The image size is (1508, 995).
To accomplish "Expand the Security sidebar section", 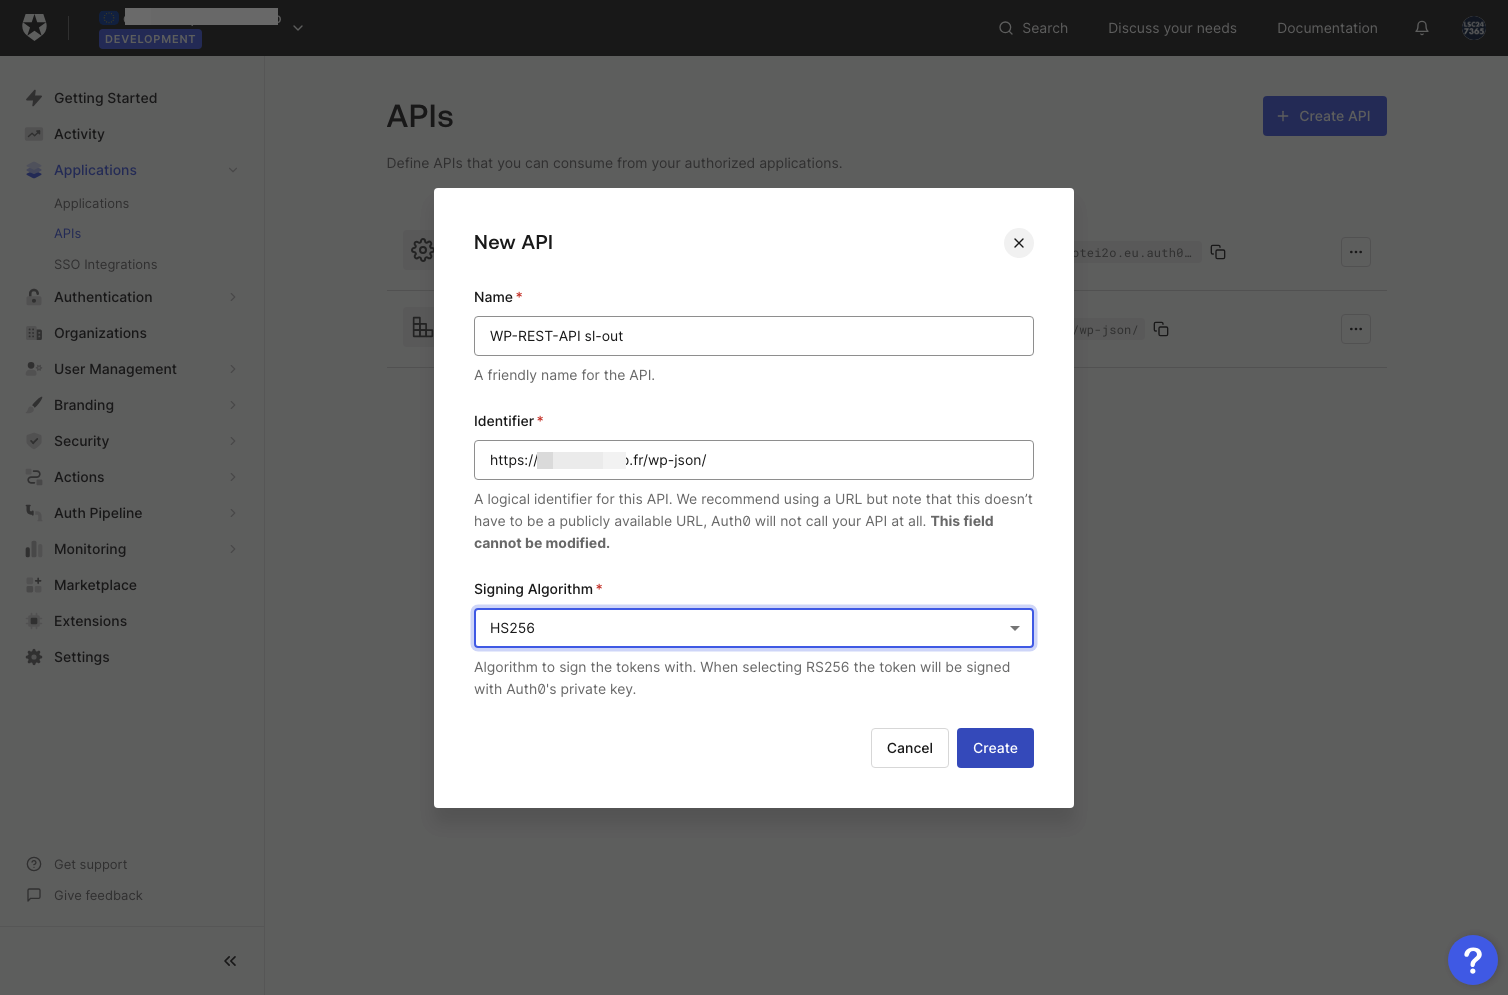I will coord(233,441).
